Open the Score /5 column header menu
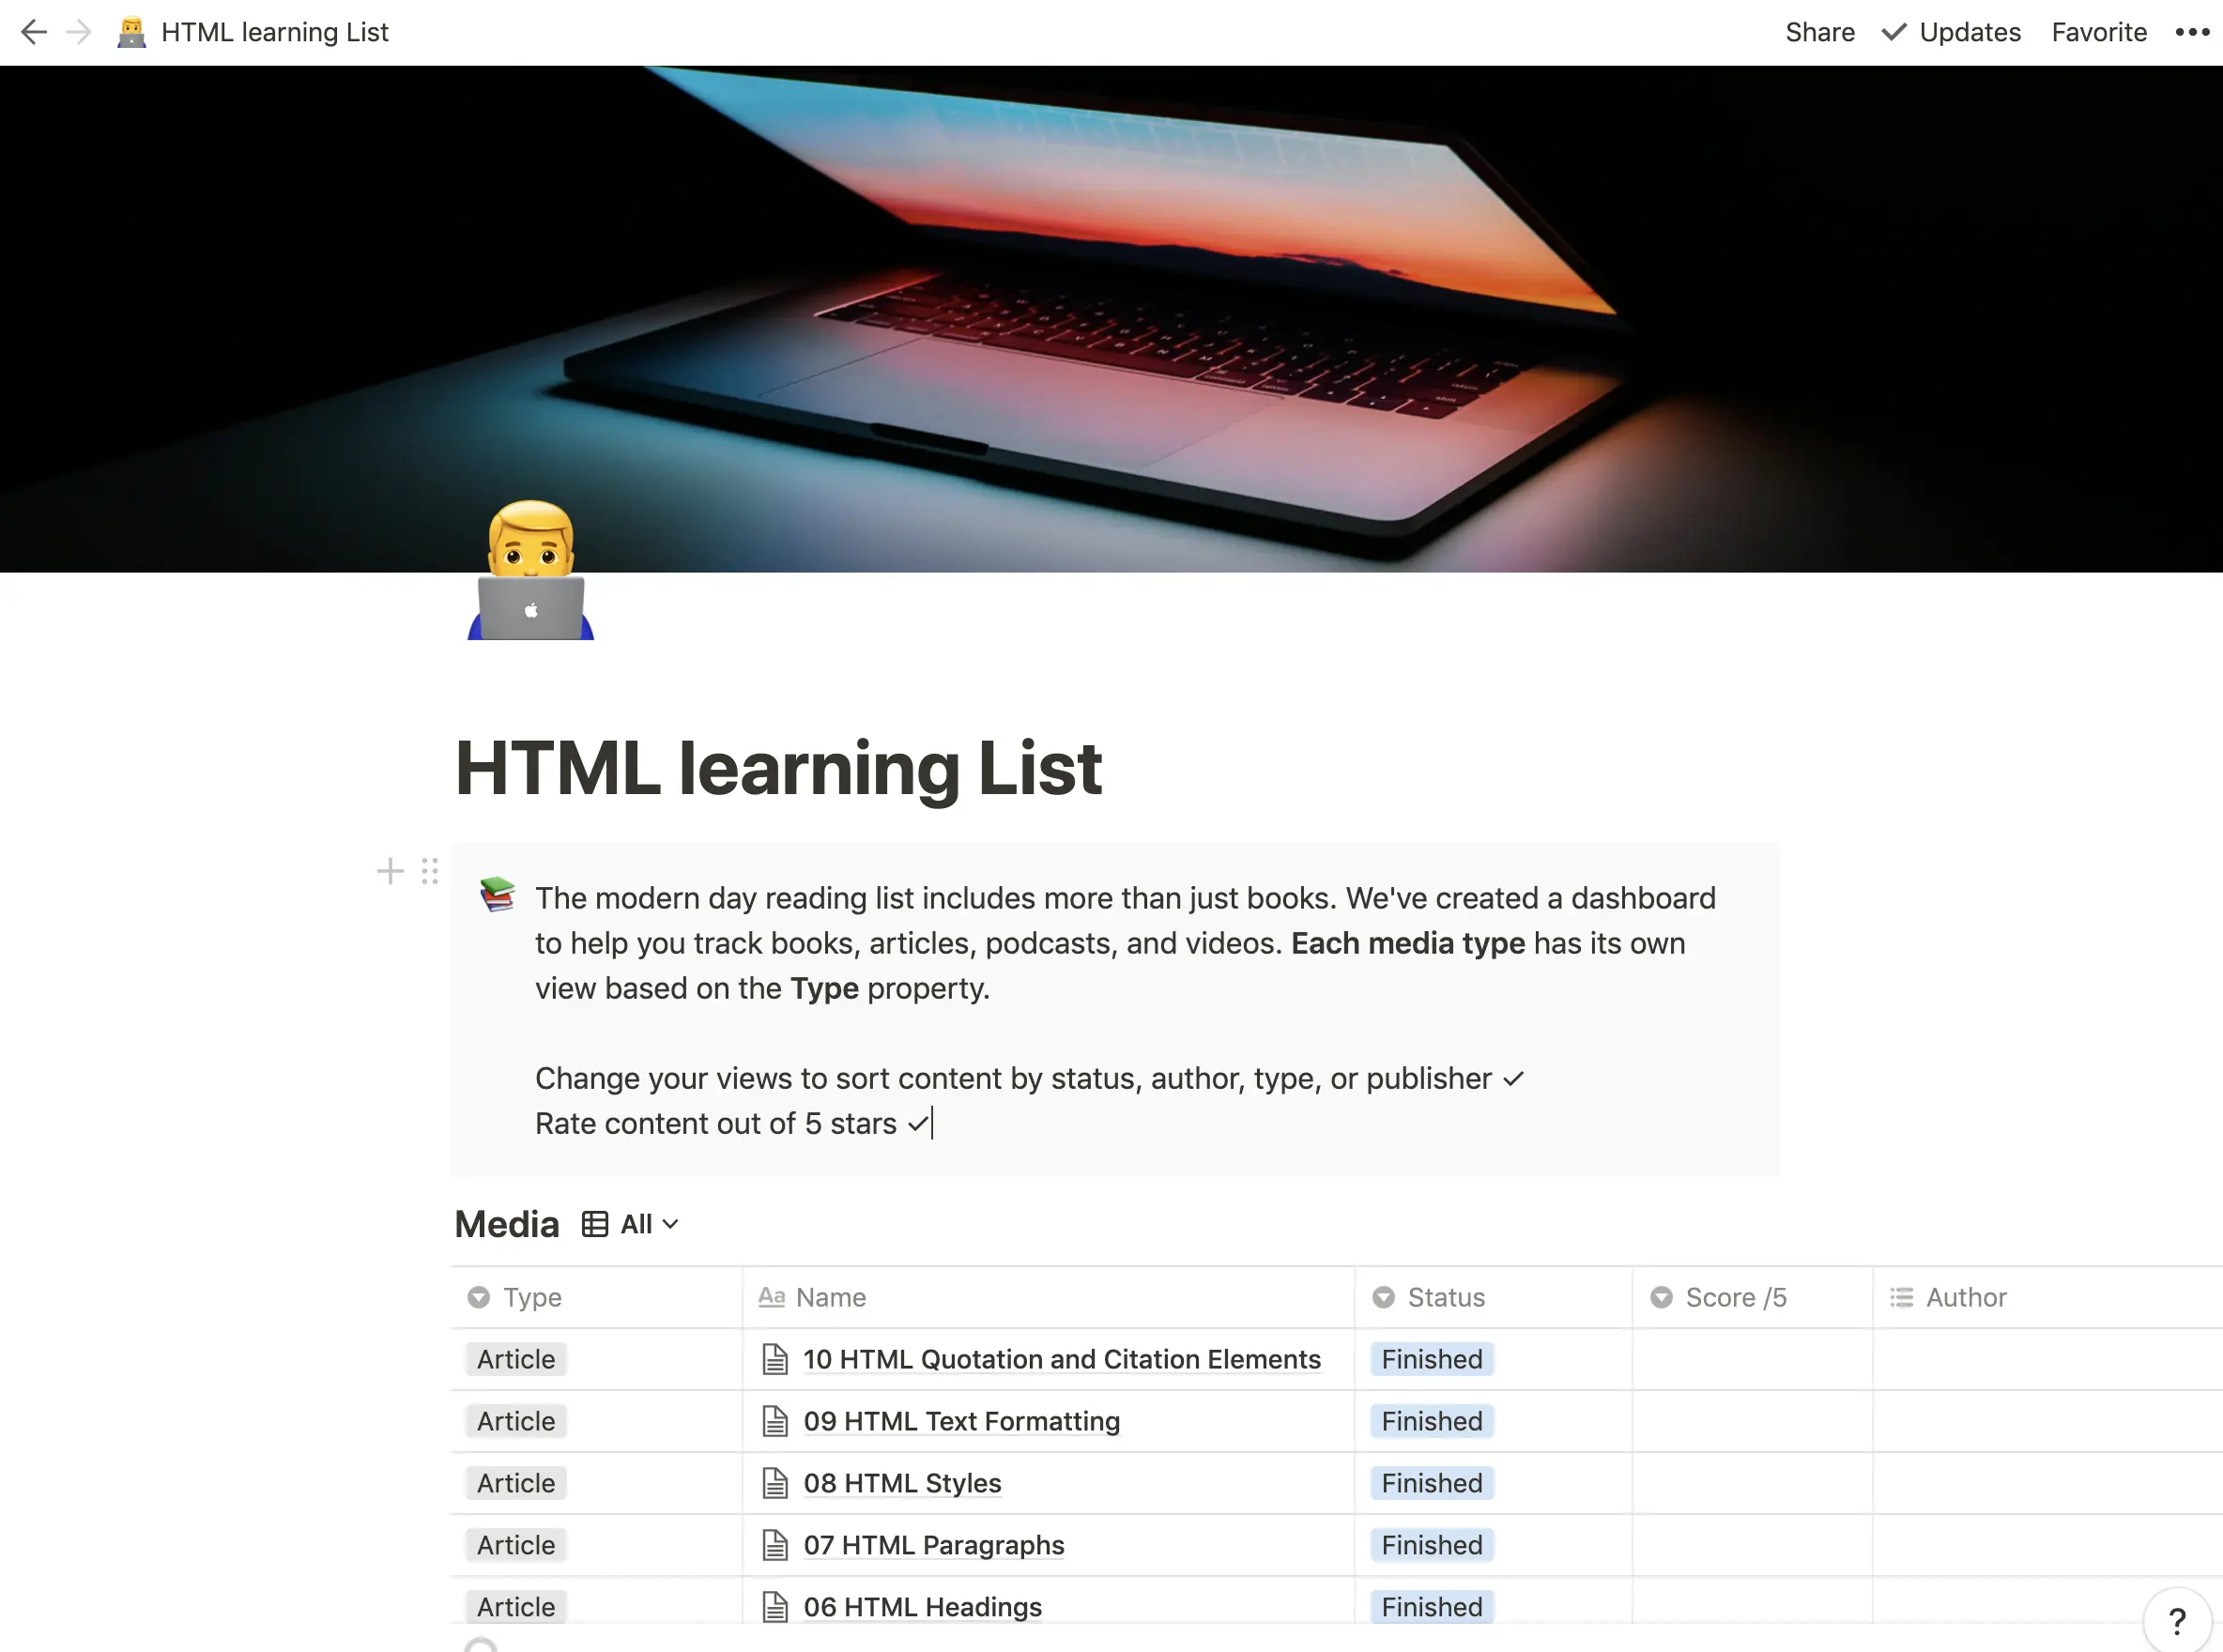Viewport: 2223px width, 1652px height. pos(1735,1297)
